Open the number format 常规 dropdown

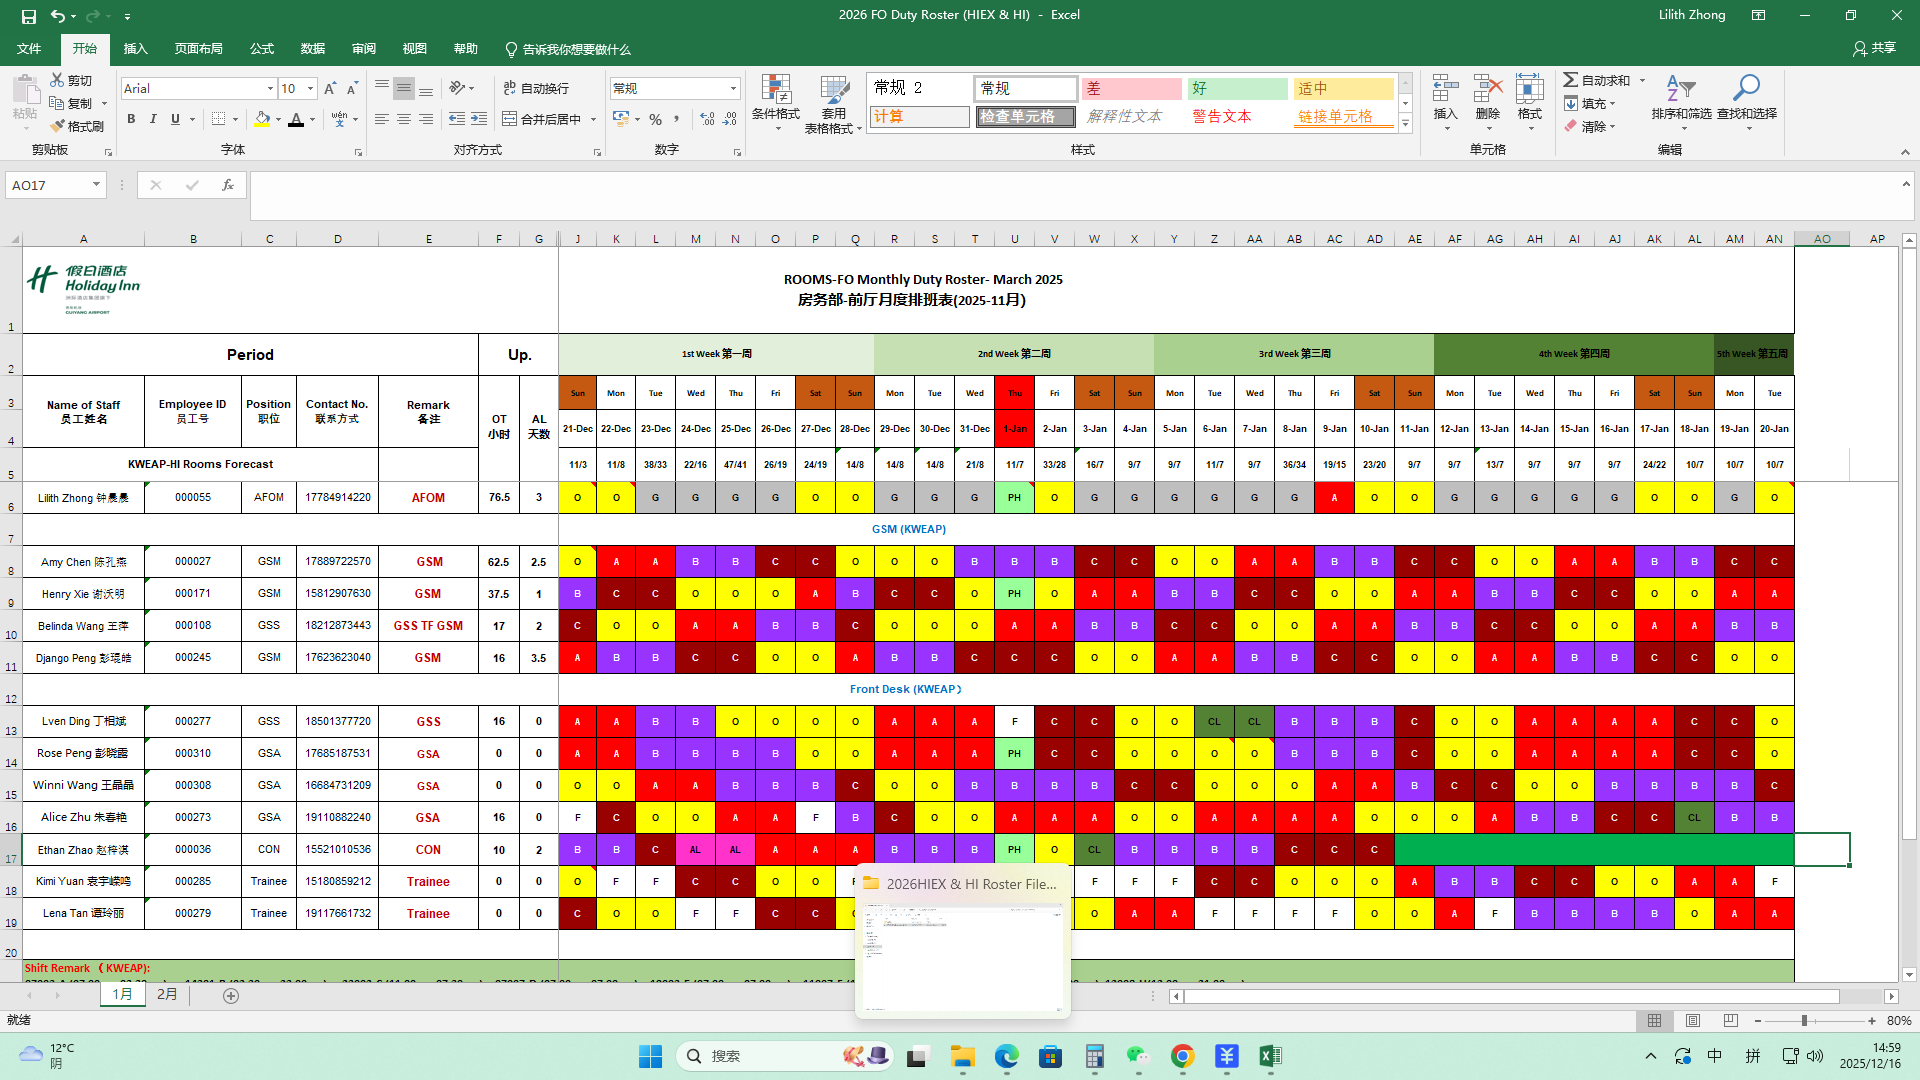(x=733, y=89)
